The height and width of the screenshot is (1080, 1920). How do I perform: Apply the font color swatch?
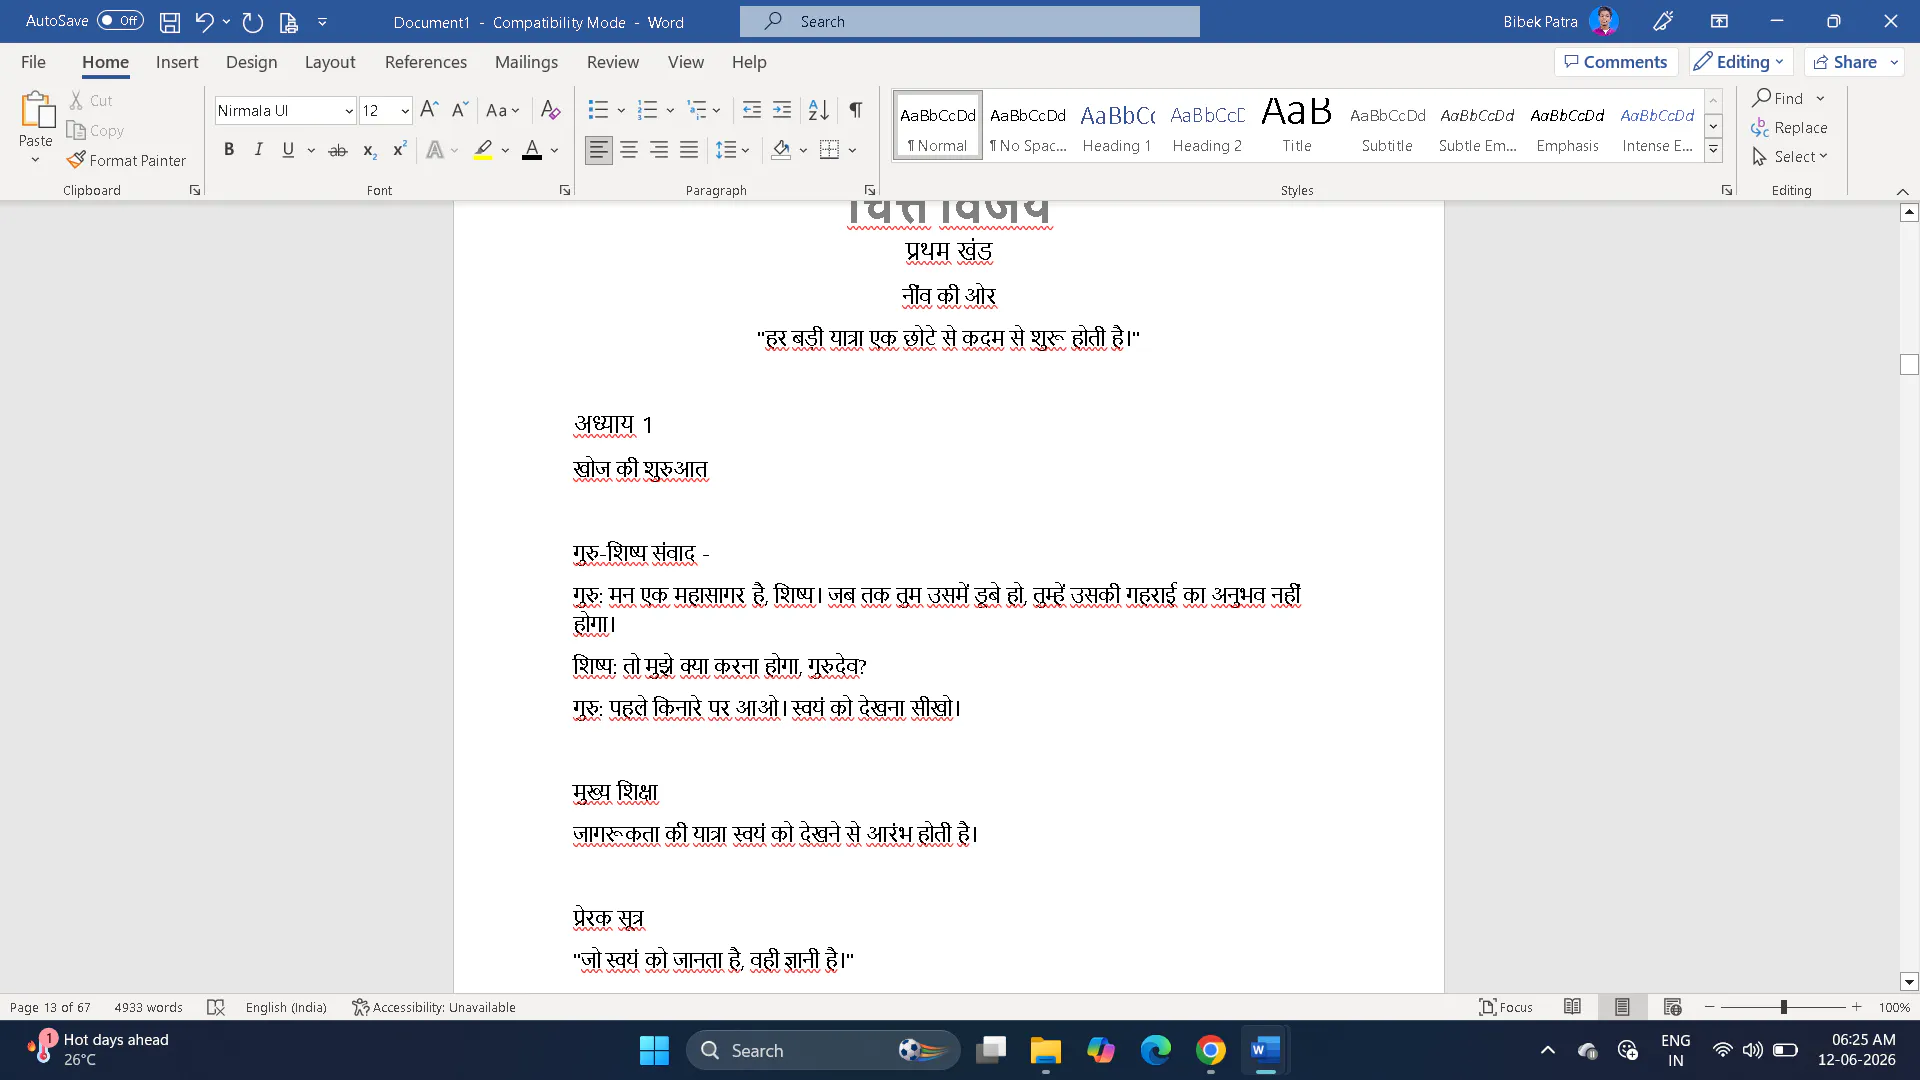coord(532,150)
